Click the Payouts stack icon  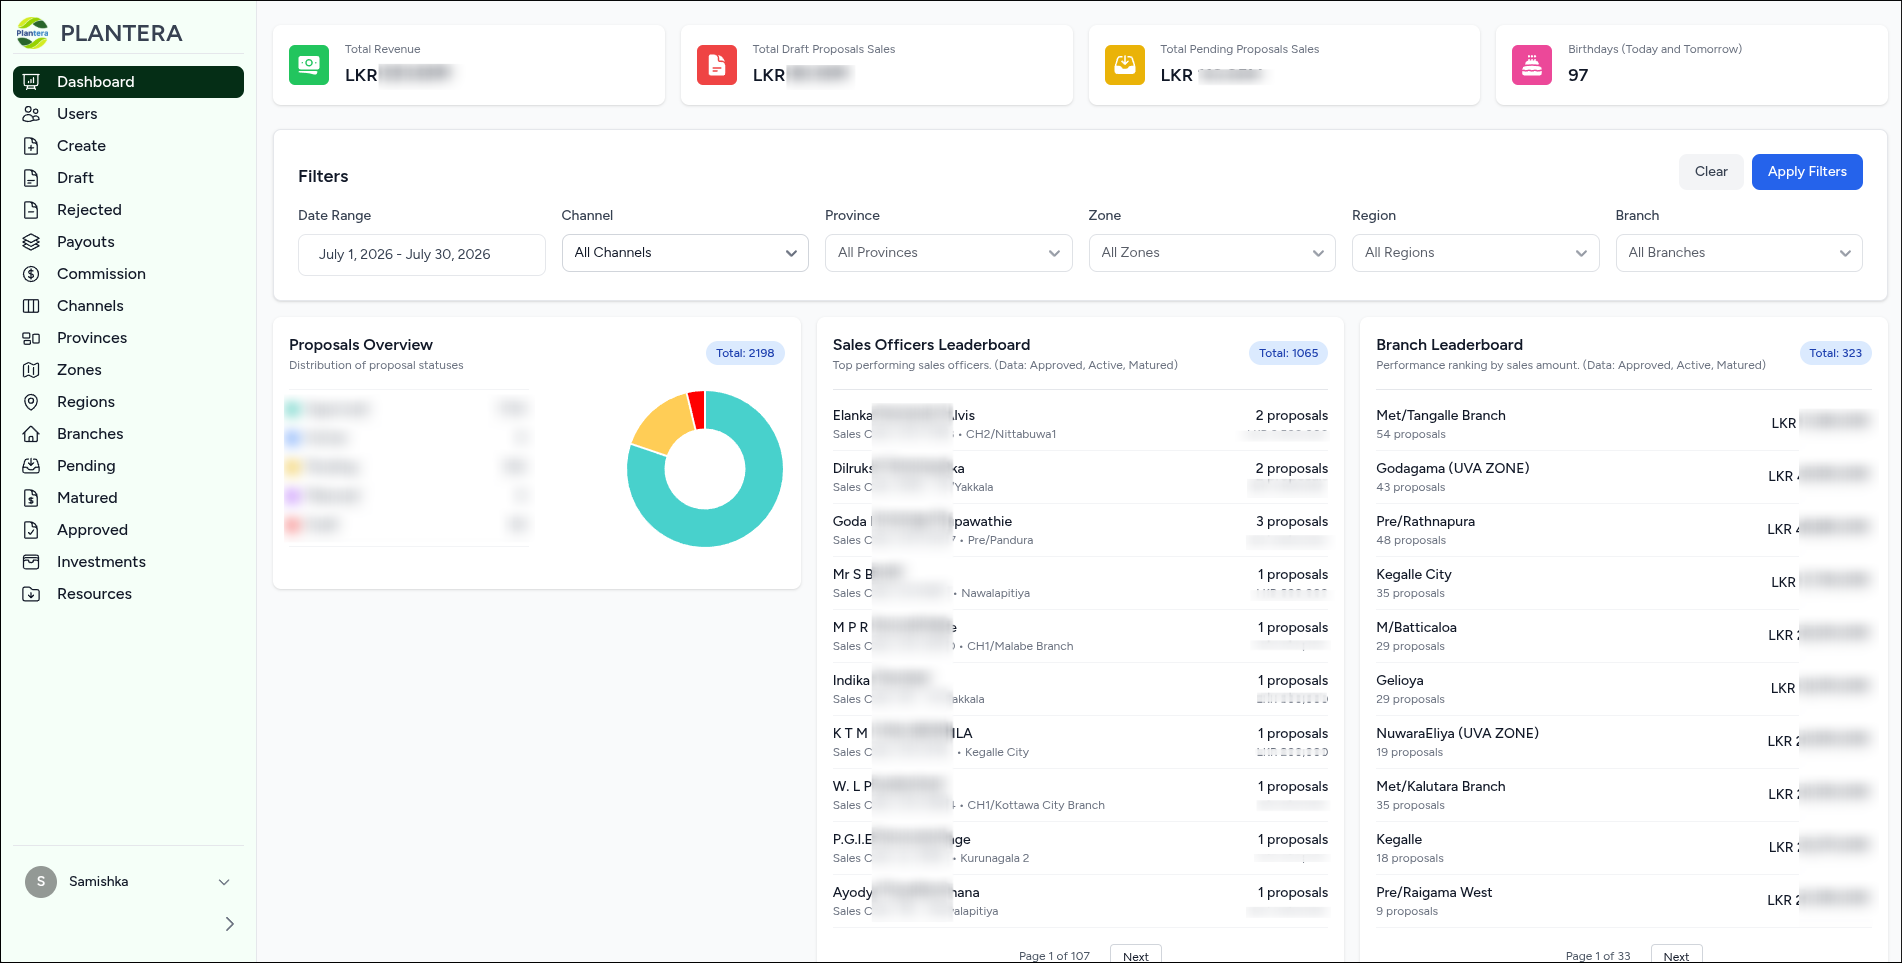(31, 242)
